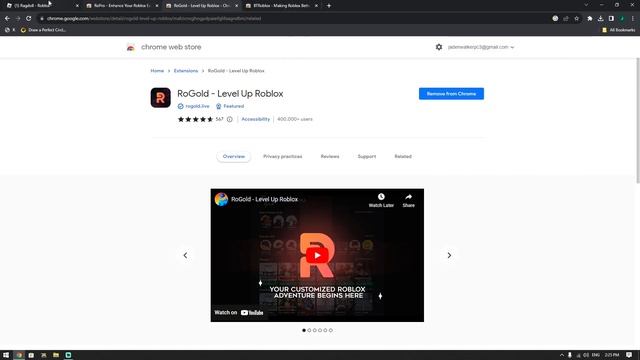The width and height of the screenshot is (640, 360).
Task: Click the taskbar clock showing time
Action: 611,355
